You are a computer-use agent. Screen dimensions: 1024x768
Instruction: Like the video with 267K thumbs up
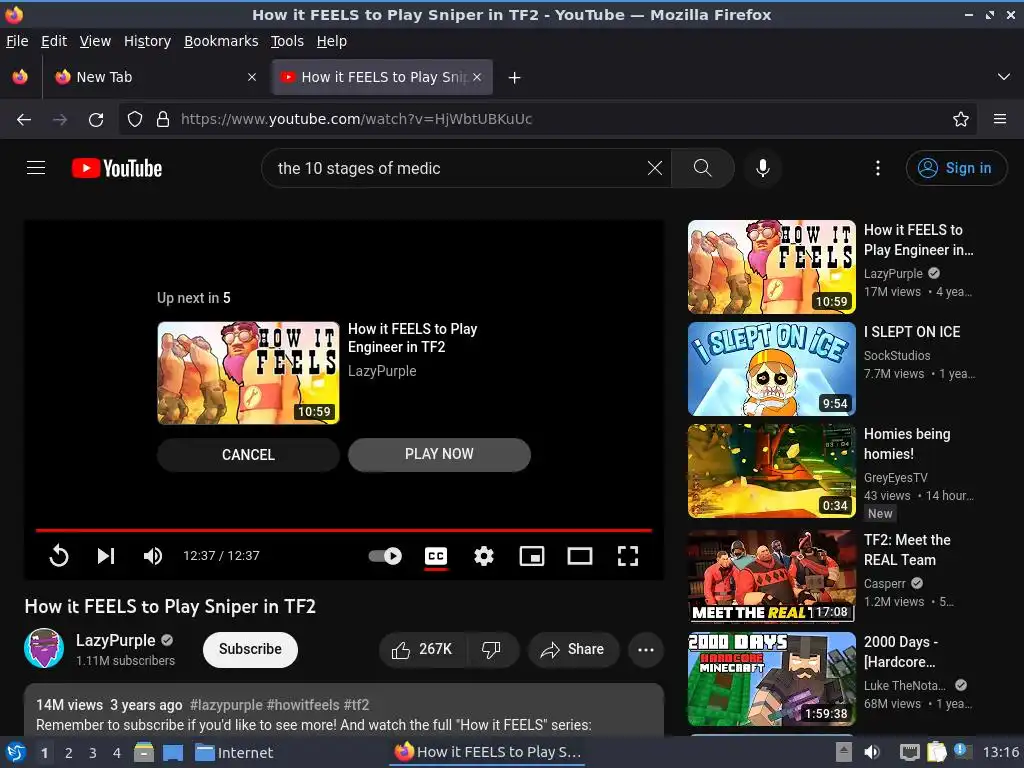(x=423, y=649)
